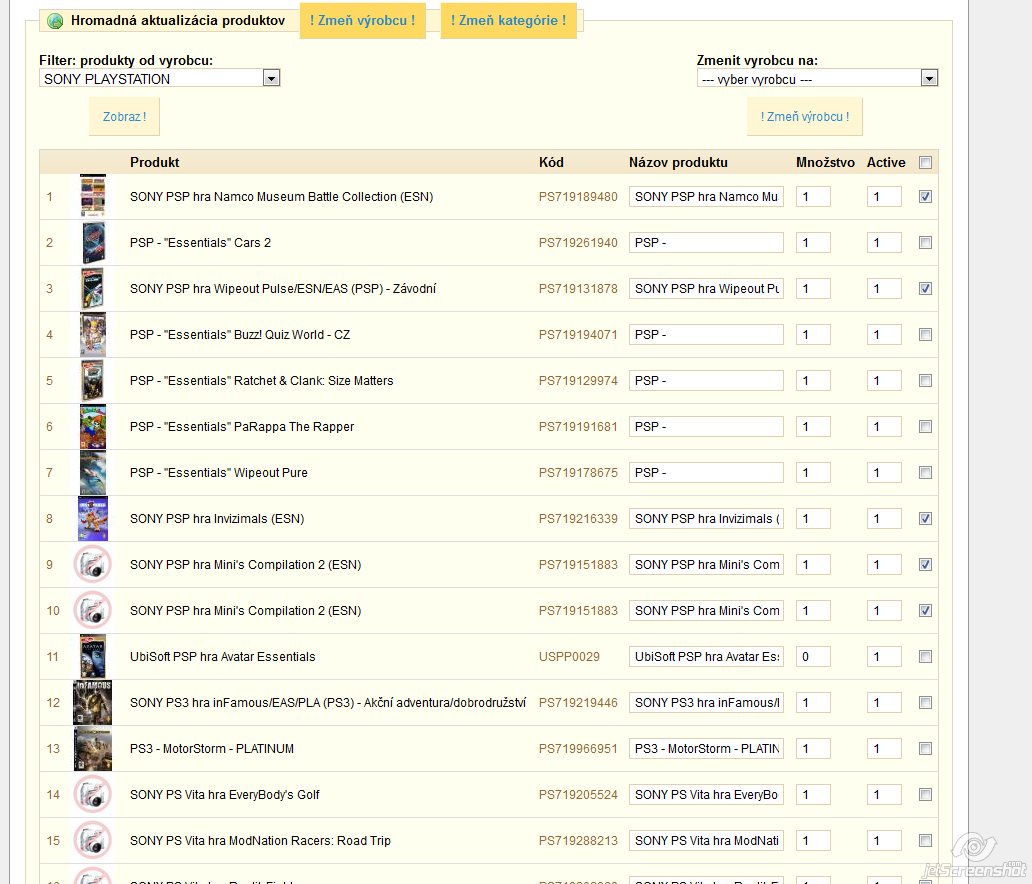The width and height of the screenshot is (1032, 884).
Task: Open the SONY PLAYSTATION manufacturer filter dropdown
Action: click(160, 78)
